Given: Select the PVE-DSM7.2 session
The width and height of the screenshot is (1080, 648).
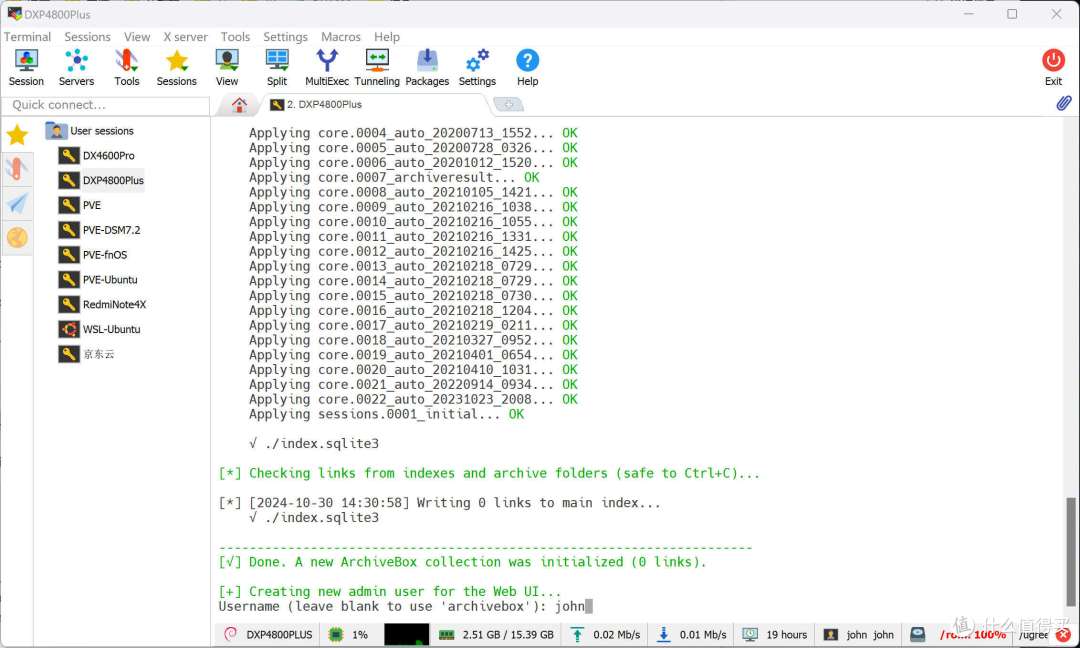Looking at the screenshot, I should (111, 230).
